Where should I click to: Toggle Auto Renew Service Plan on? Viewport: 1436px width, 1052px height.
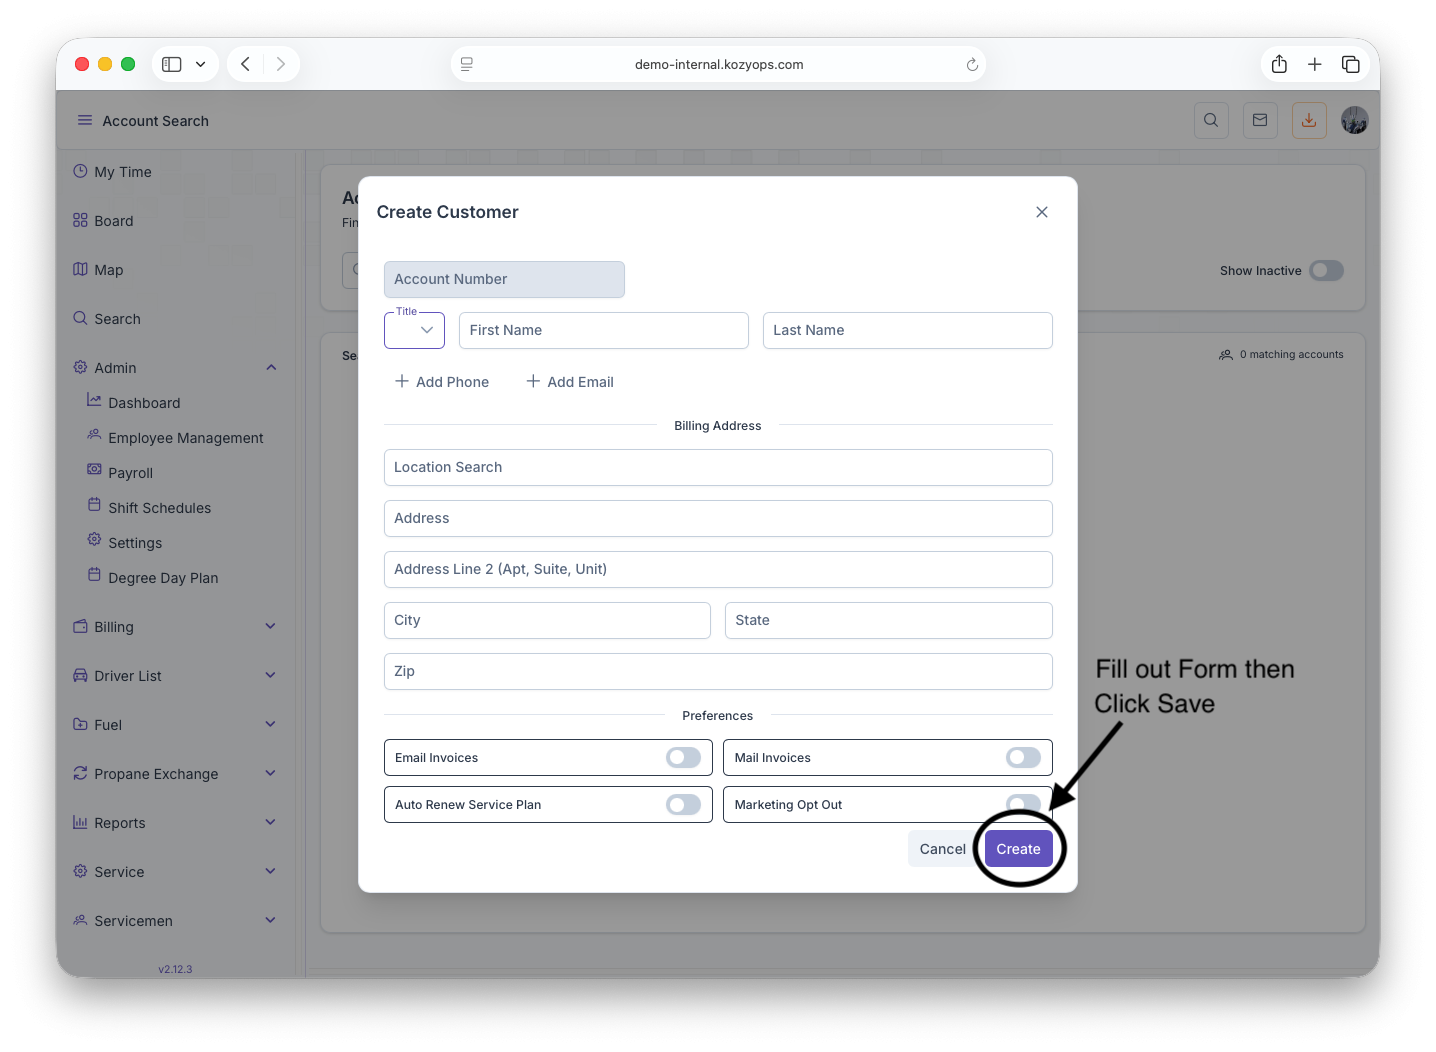pyautogui.click(x=683, y=805)
